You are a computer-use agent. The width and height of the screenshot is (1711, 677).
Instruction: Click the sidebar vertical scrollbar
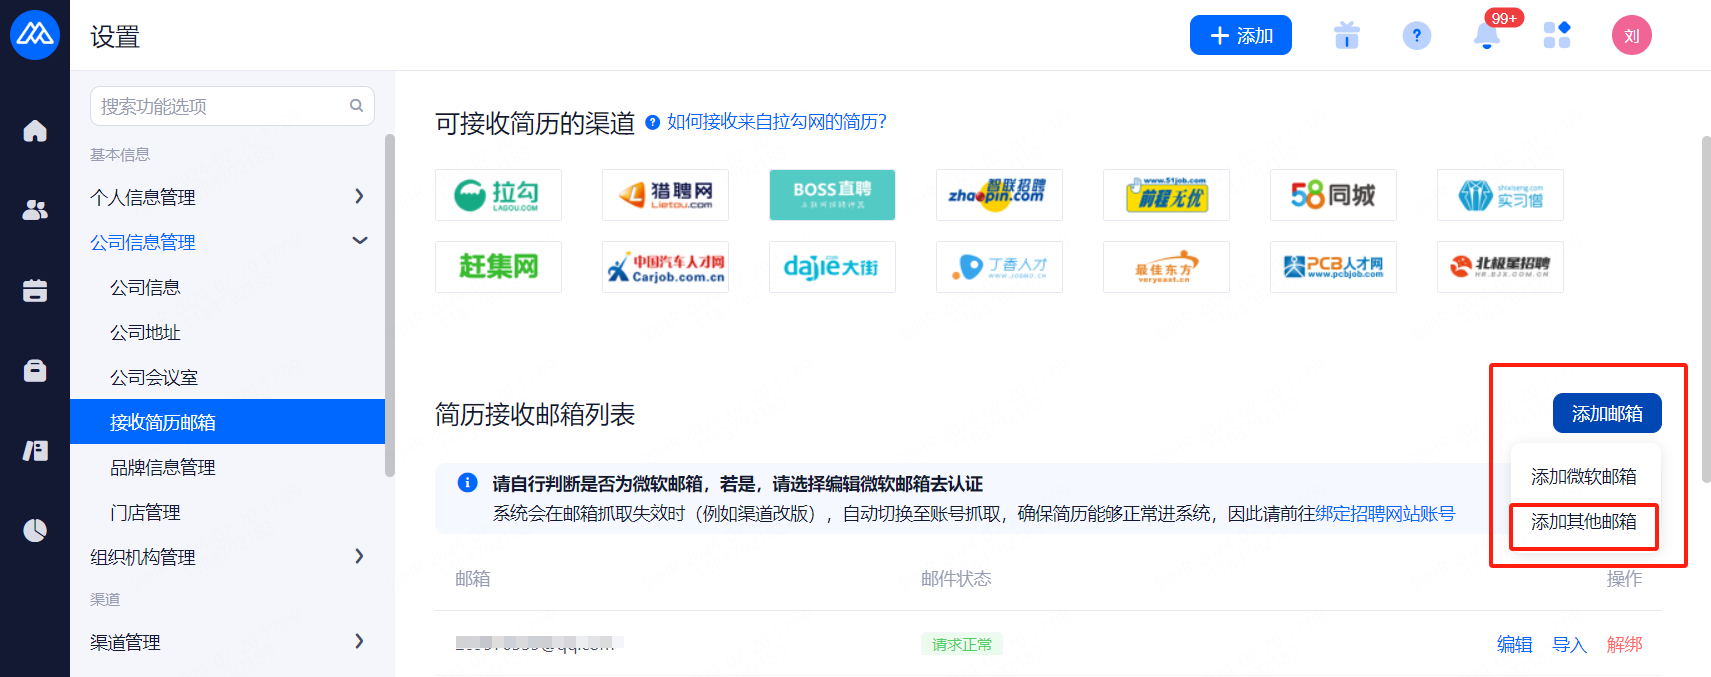390,305
